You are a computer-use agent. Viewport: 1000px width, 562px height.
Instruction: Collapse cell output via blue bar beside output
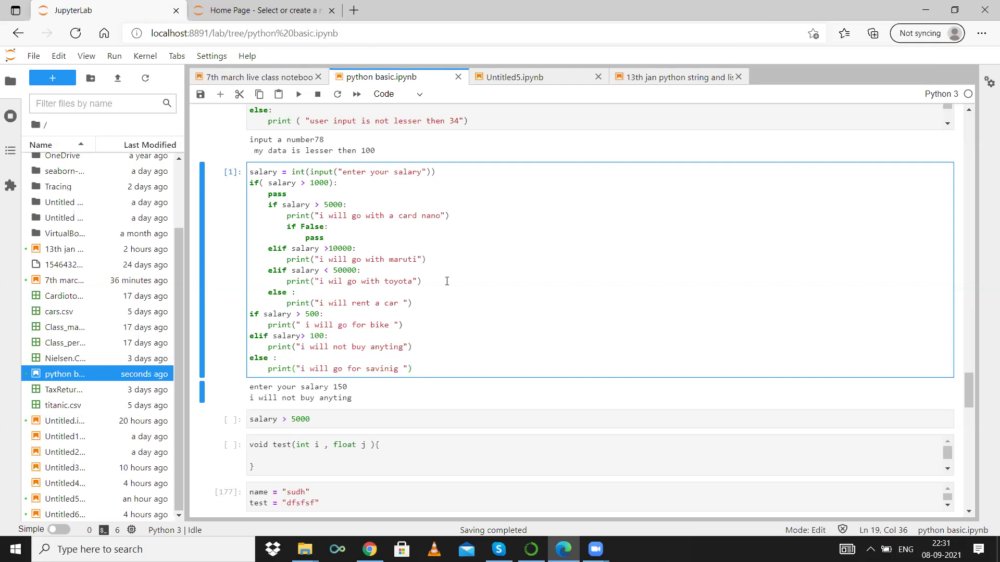click(x=202, y=392)
